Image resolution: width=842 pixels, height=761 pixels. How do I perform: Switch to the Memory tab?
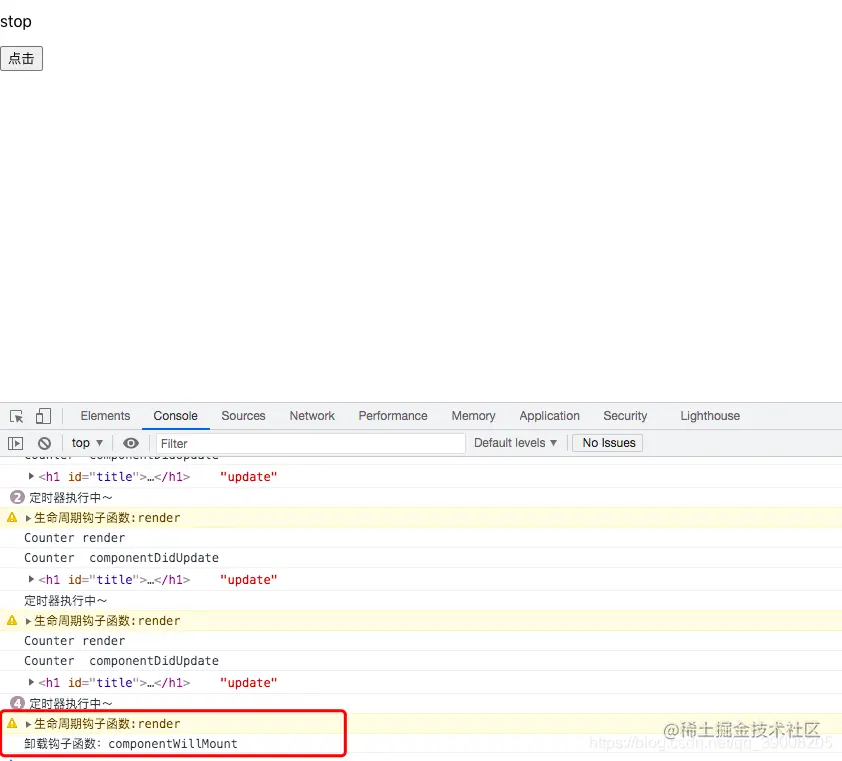click(473, 416)
